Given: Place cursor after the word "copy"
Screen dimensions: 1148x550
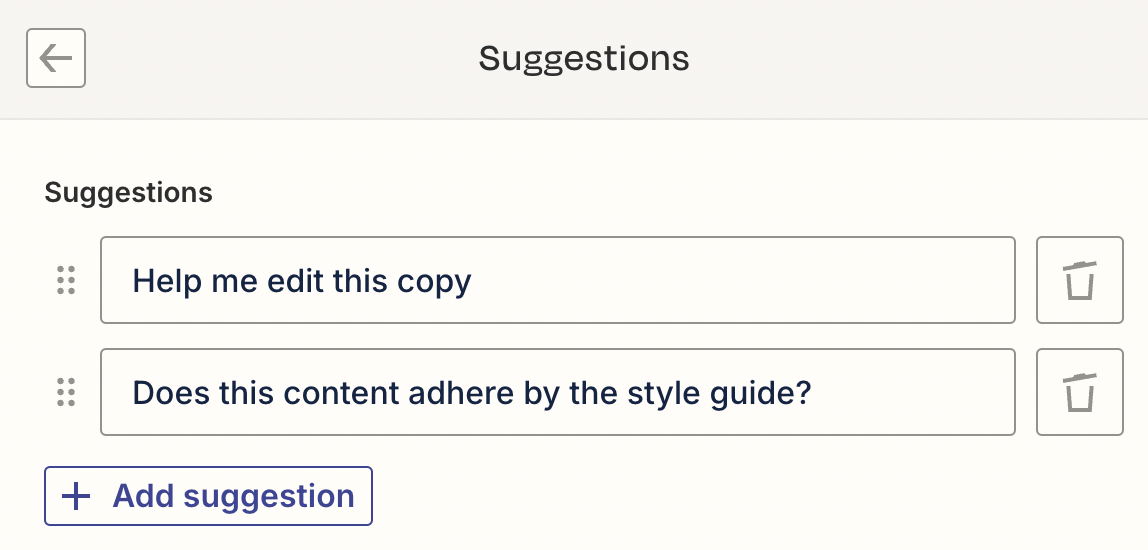Looking at the screenshot, I should click(x=473, y=282).
